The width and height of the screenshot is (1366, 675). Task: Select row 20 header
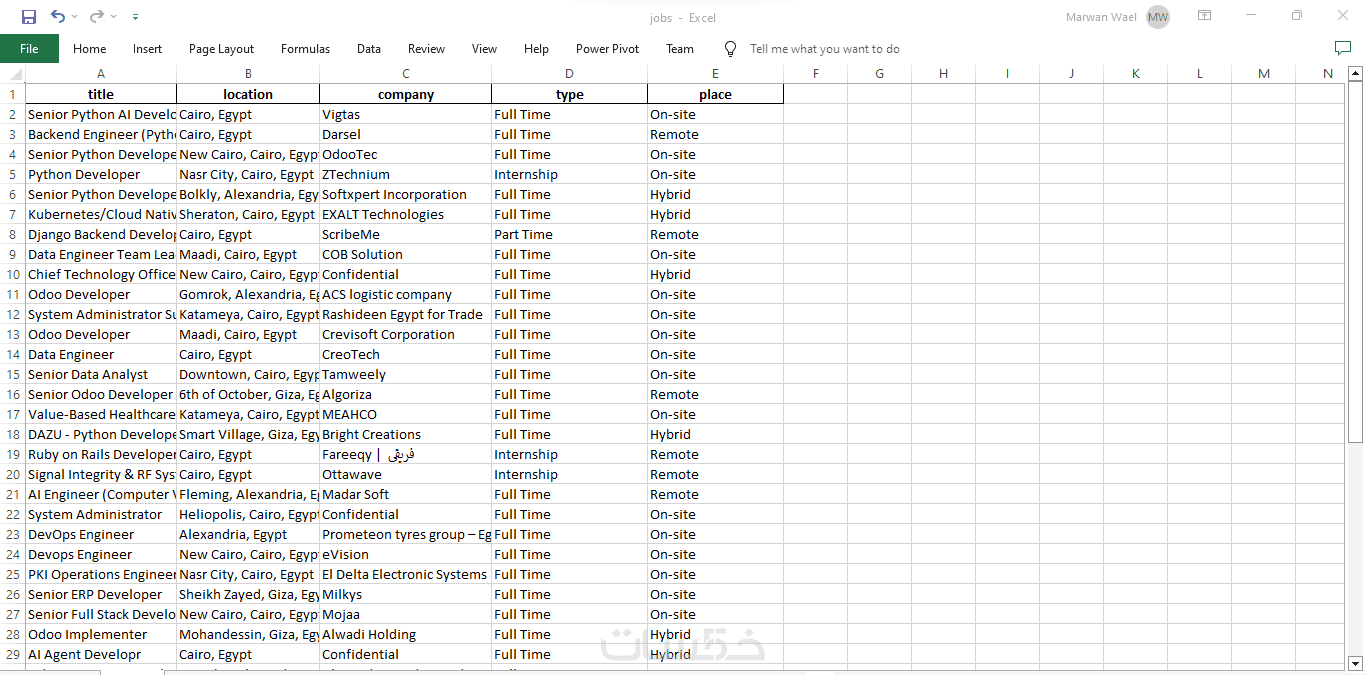coord(13,474)
